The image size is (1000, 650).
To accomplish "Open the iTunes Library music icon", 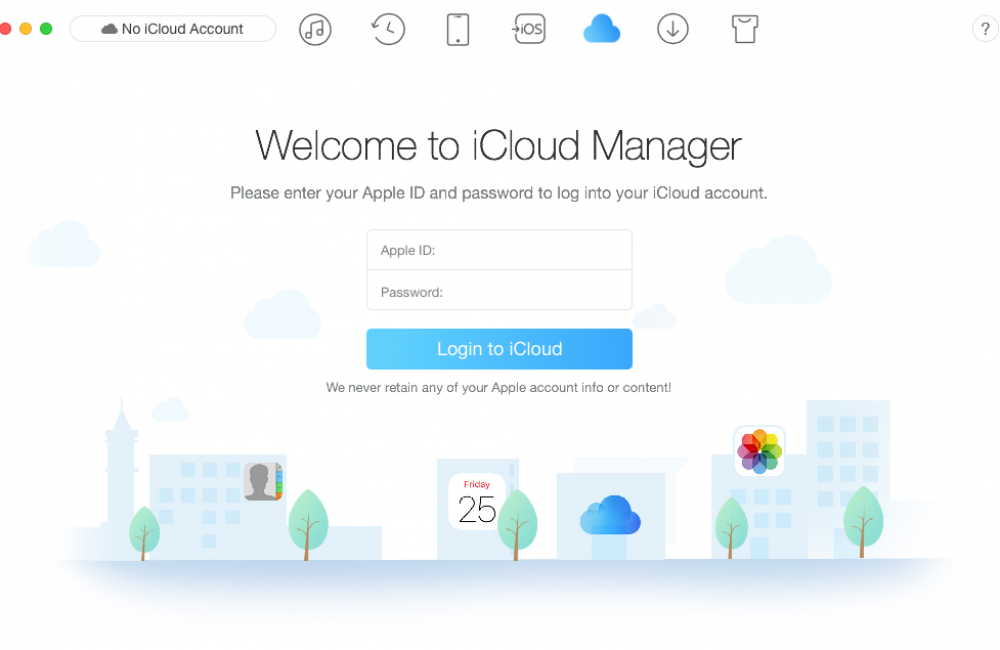I will [x=315, y=29].
